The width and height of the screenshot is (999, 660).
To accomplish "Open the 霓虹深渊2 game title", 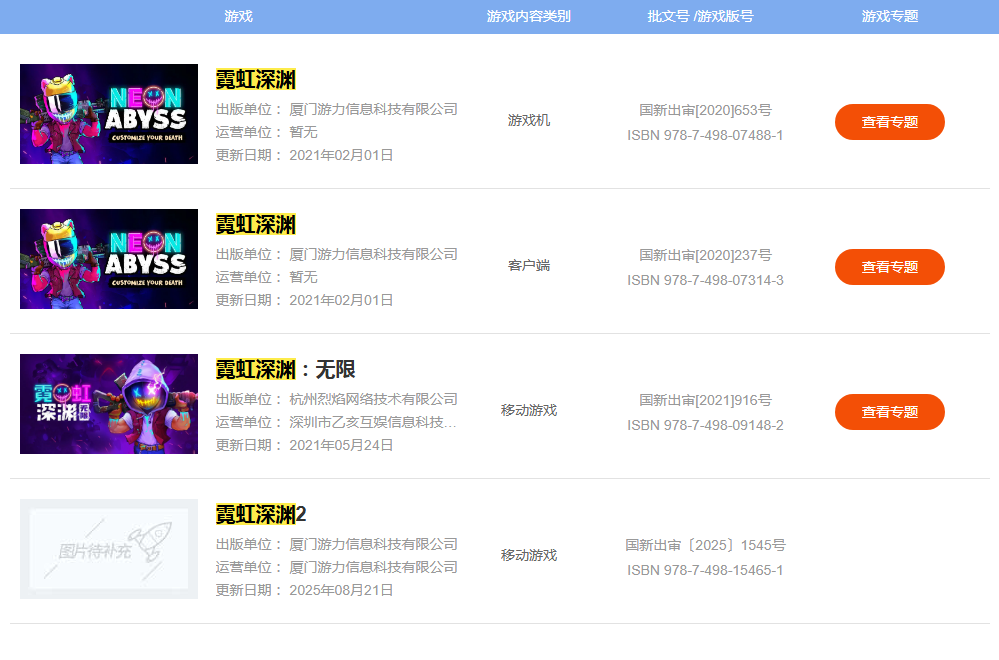I will click(x=261, y=515).
